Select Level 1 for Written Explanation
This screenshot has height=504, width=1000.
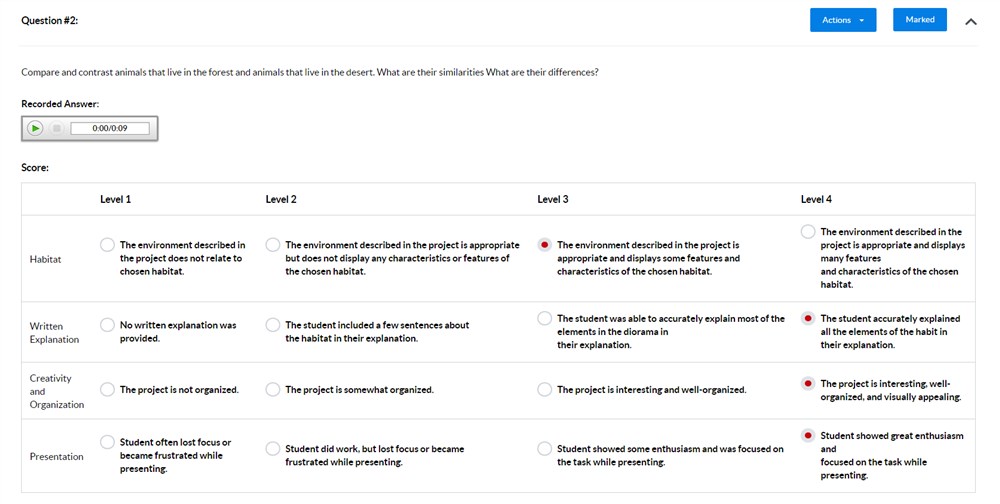click(107, 325)
